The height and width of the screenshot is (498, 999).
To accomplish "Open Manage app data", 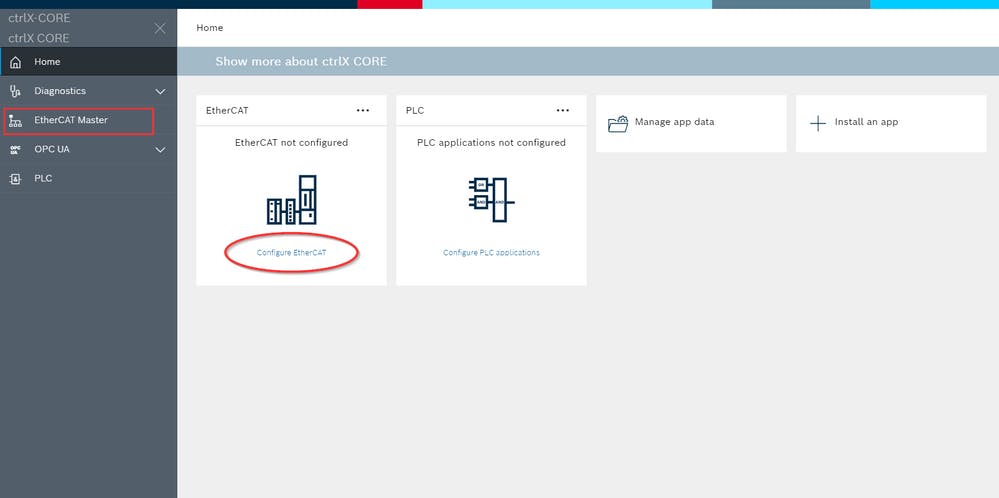I will [691, 124].
